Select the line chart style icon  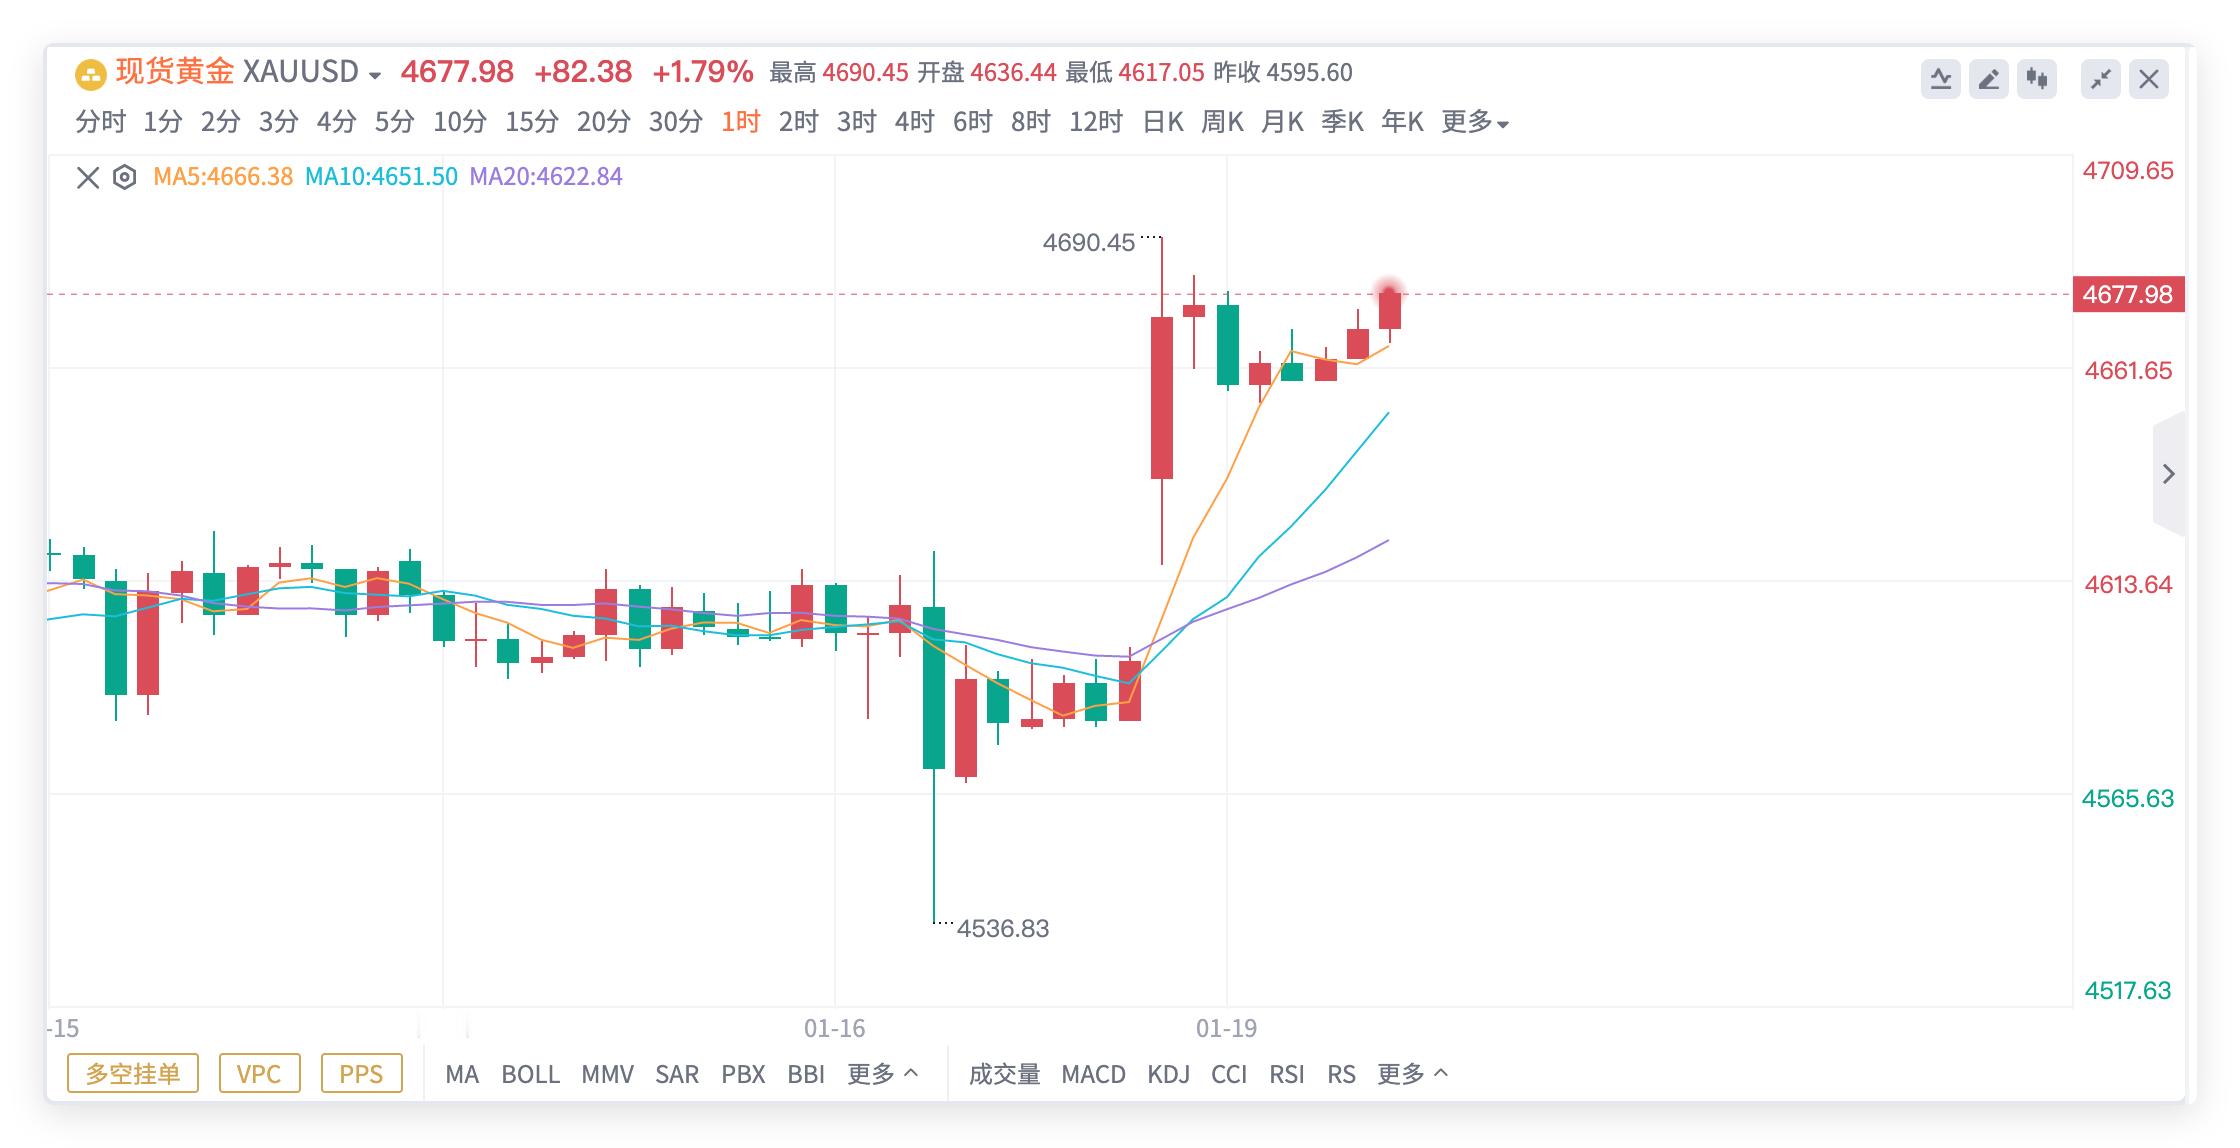coord(1943,78)
